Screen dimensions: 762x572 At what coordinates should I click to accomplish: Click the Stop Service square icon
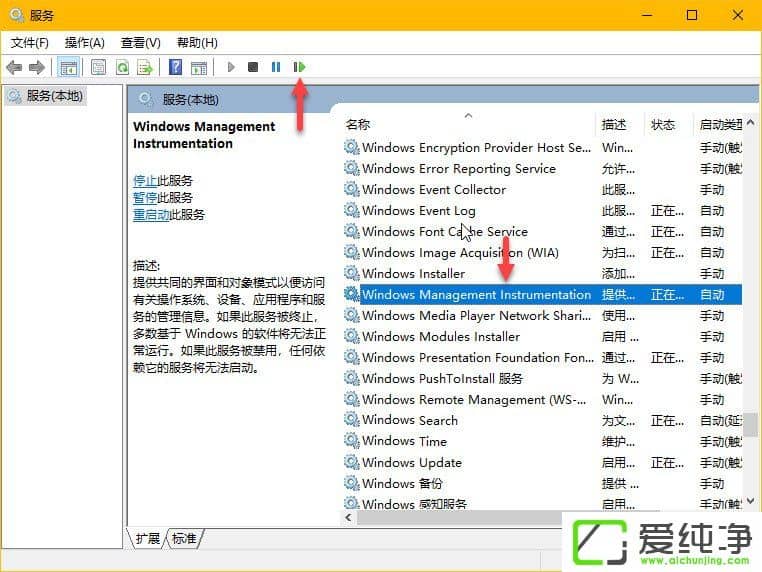pos(253,67)
